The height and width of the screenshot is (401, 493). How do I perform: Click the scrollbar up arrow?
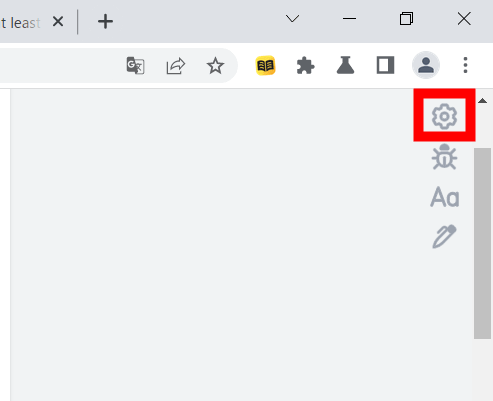pos(482,101)
